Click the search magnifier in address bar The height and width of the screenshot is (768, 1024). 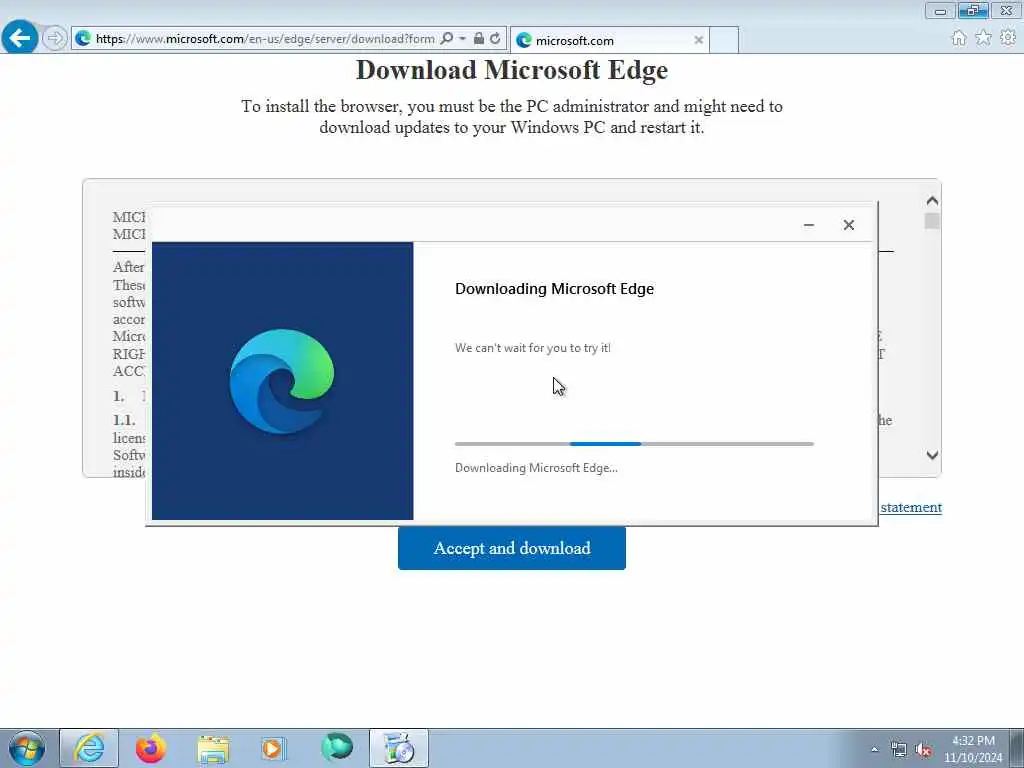tap(447, 39)
